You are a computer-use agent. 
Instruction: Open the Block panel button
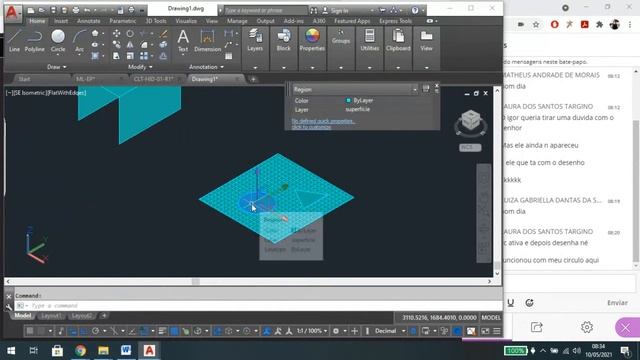(284, 40)
